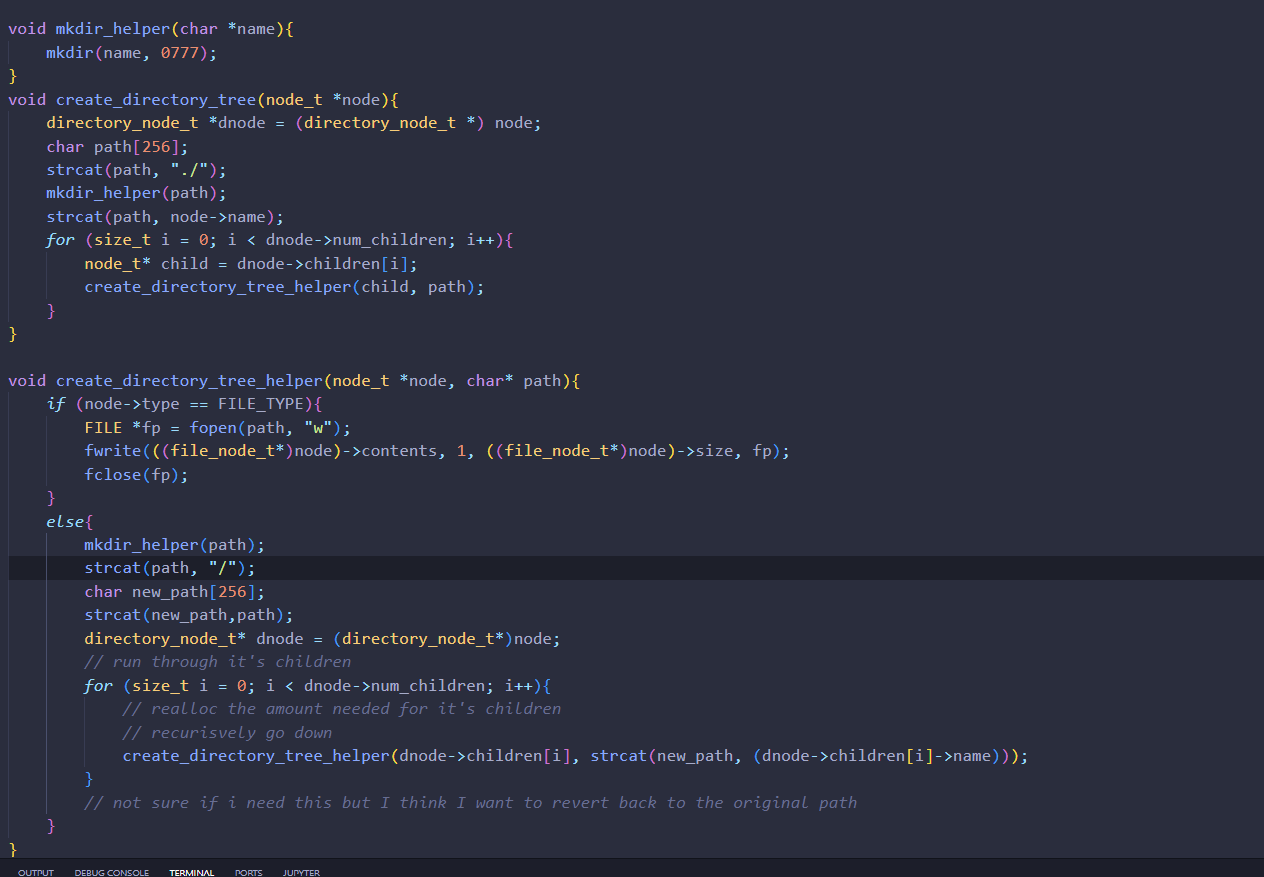The image size is (1264, 877).
Task: Open the PORTS panel tab
Action: [248, 872]
